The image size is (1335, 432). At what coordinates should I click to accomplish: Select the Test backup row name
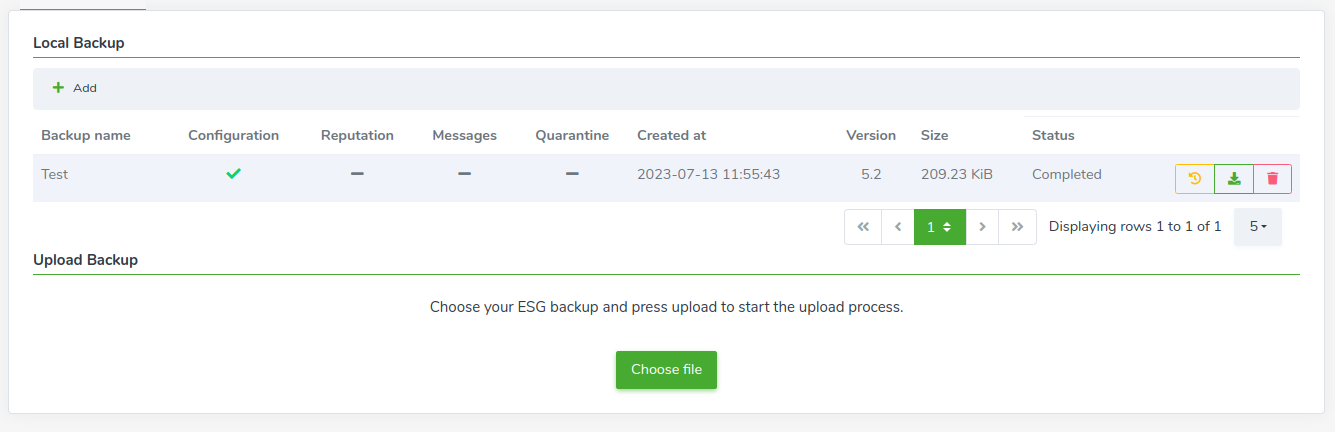pos(55,174)
